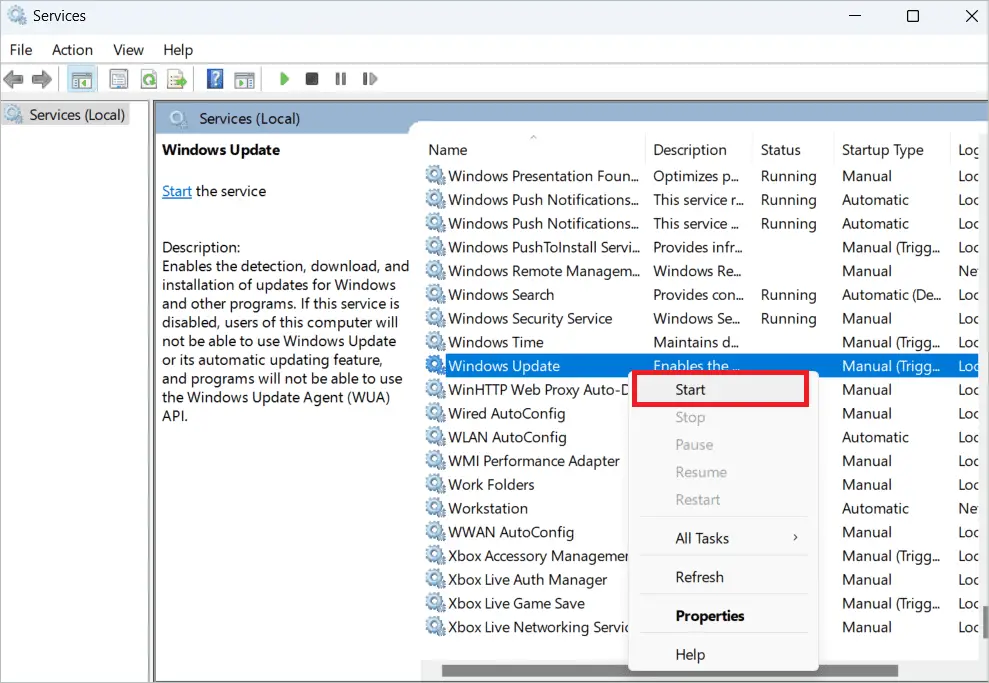Sort by the Status column header
Viewport: 989px width, 683px height.
pos(793,149)
